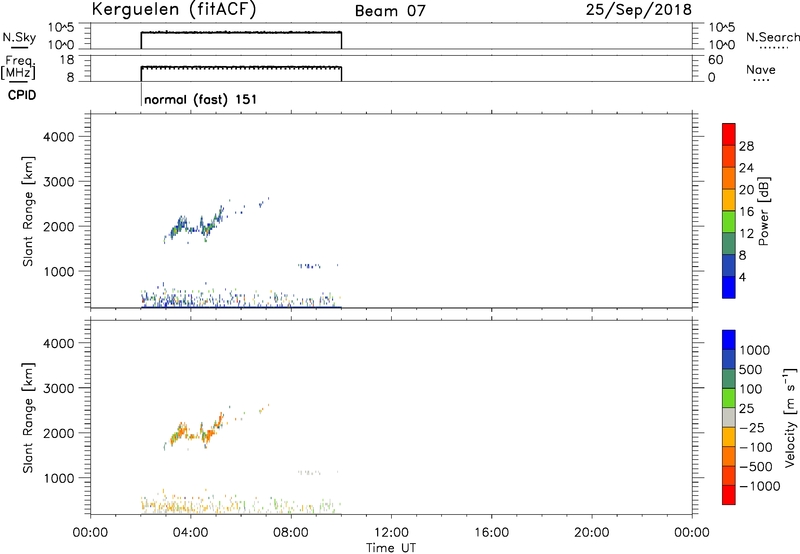
Task: Select the 'CPID' label
Action: coord(21,95)
